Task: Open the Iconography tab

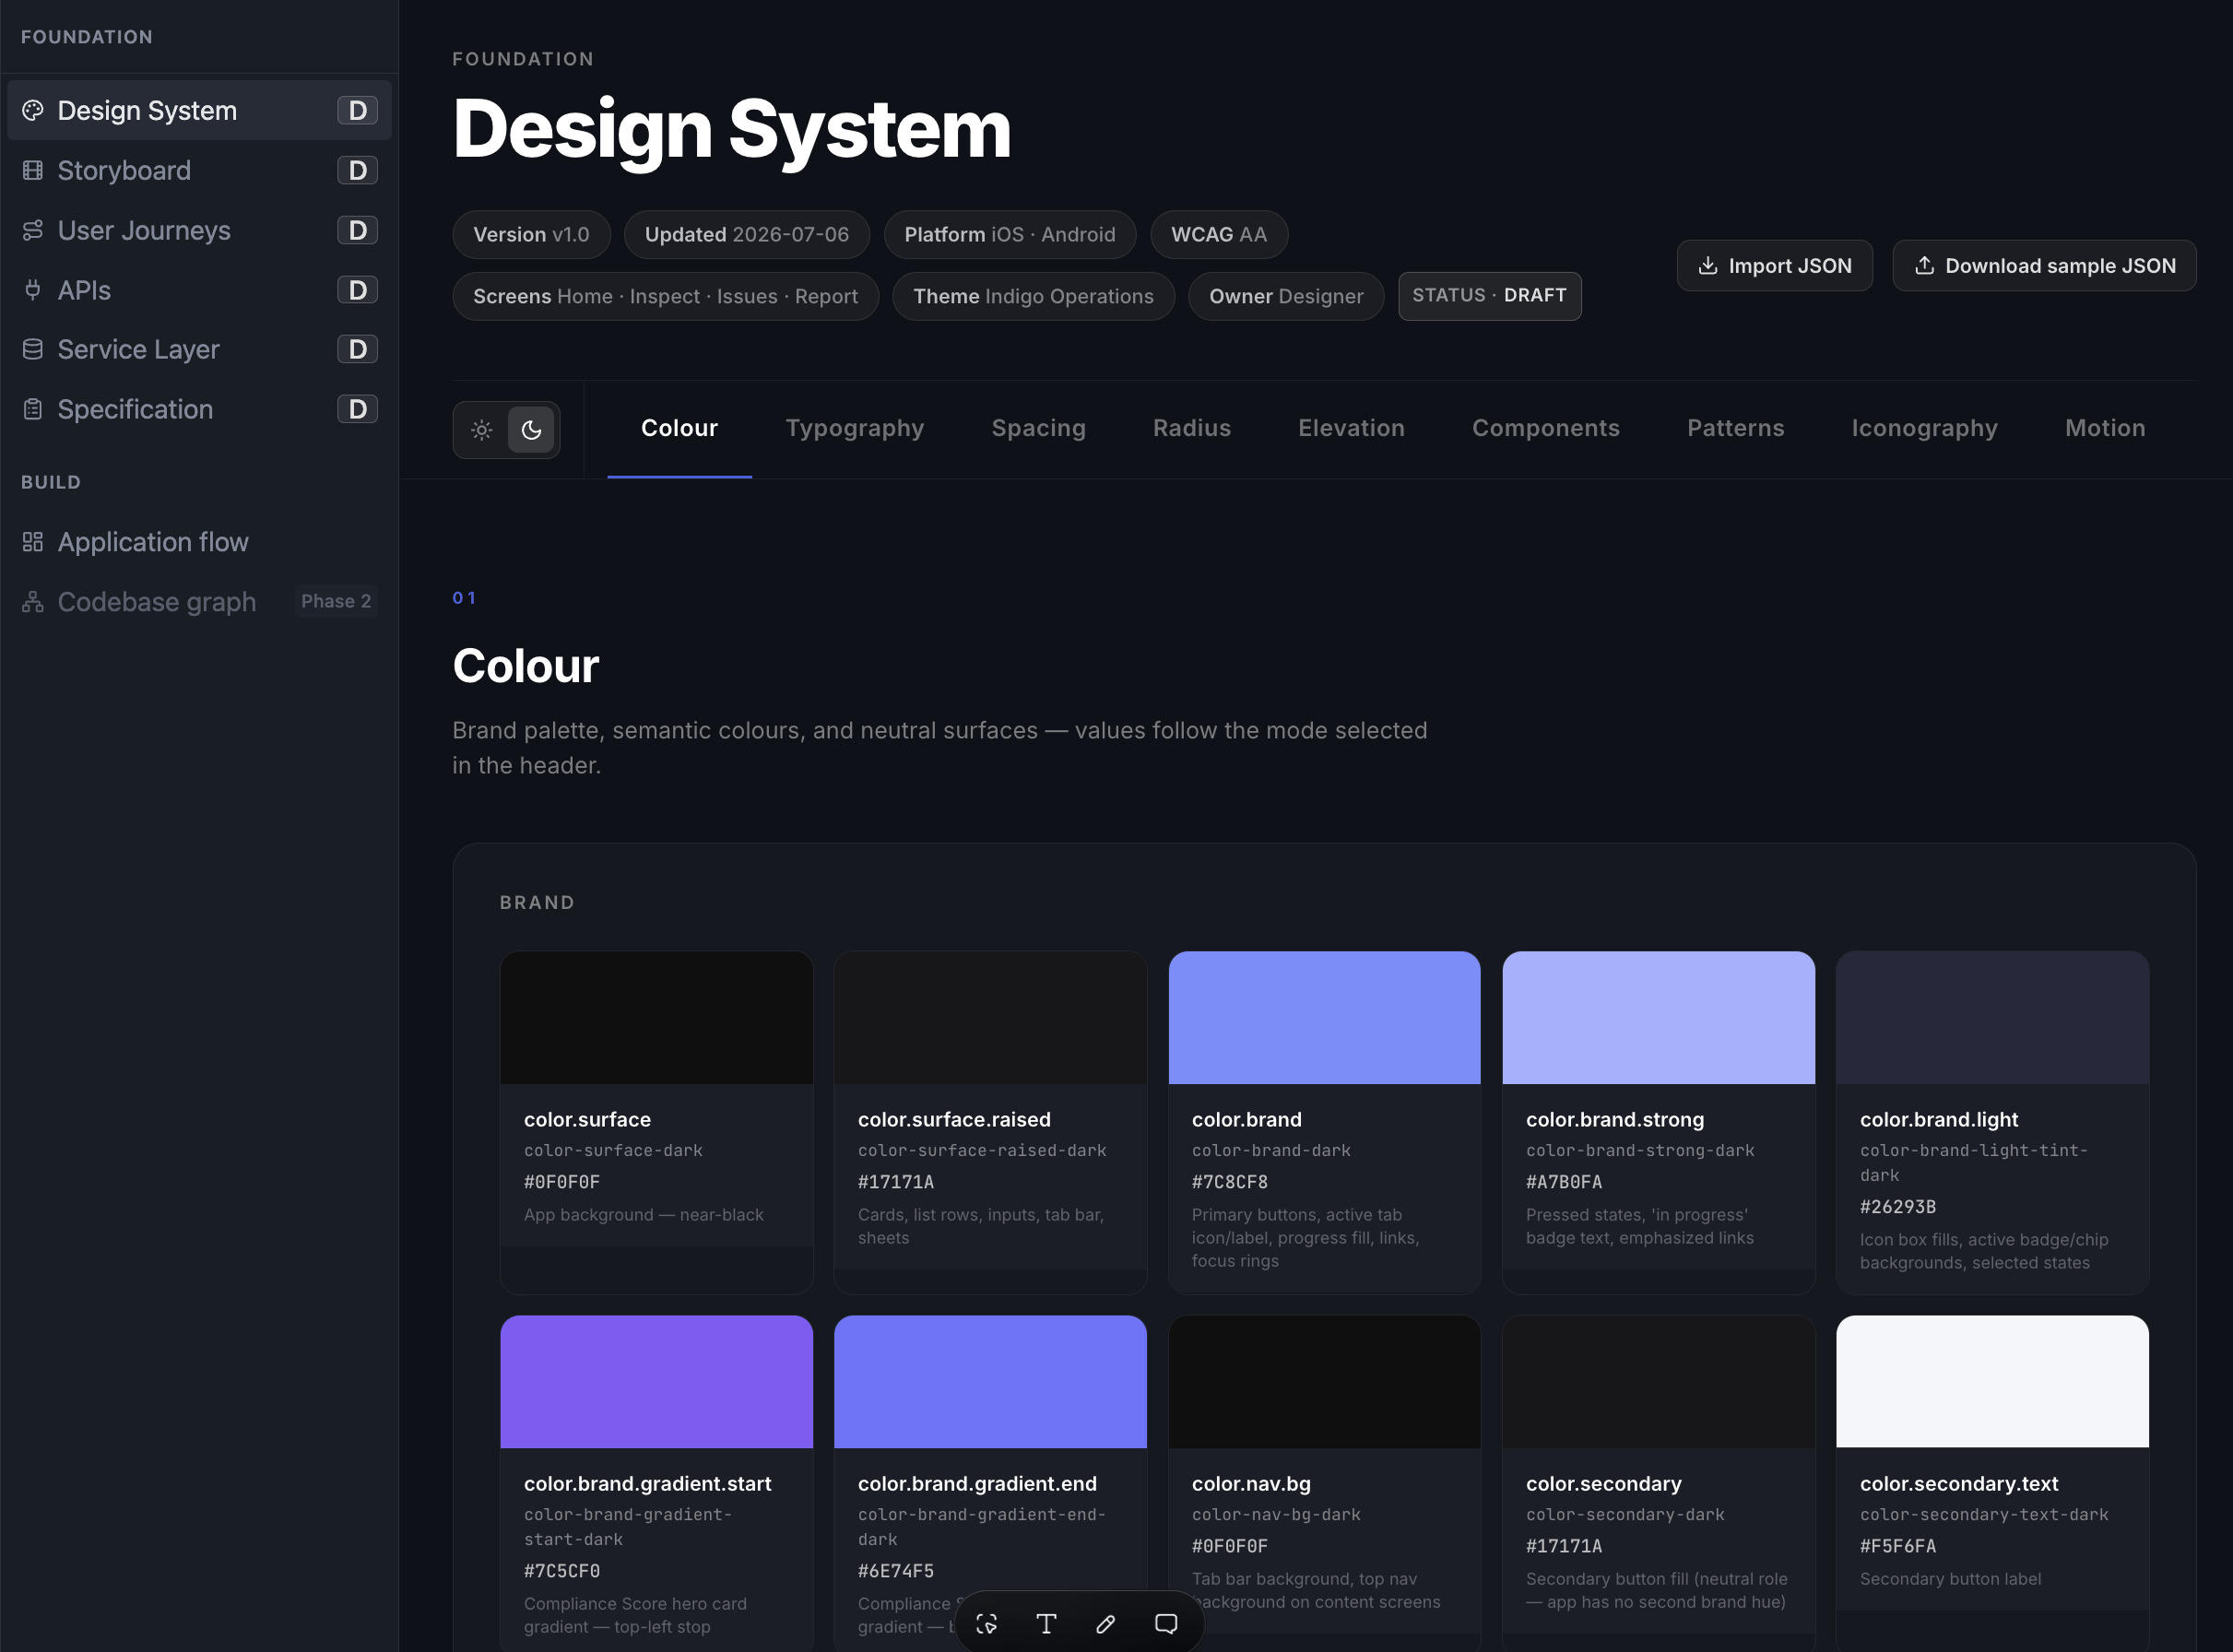Action: (x=1924, y=429)
